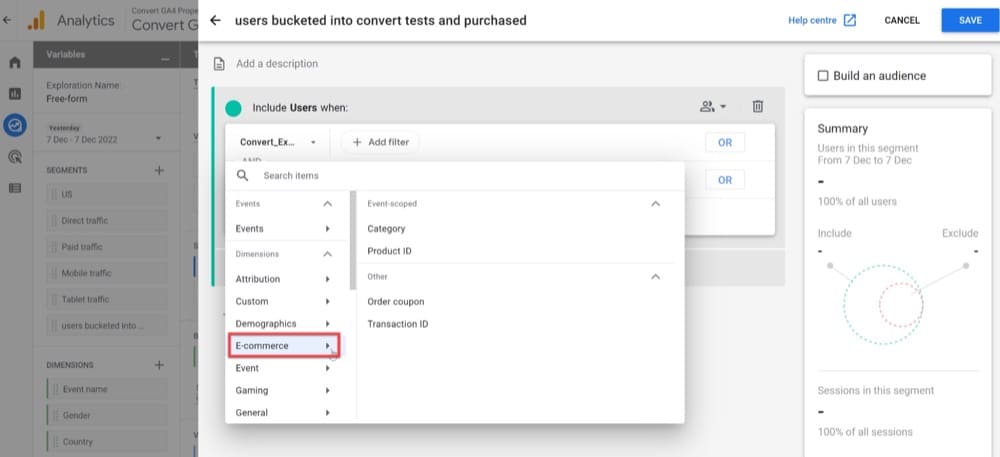Delete the condition group via trash icon
This screenshot has height=457, width=1000.
757,107
